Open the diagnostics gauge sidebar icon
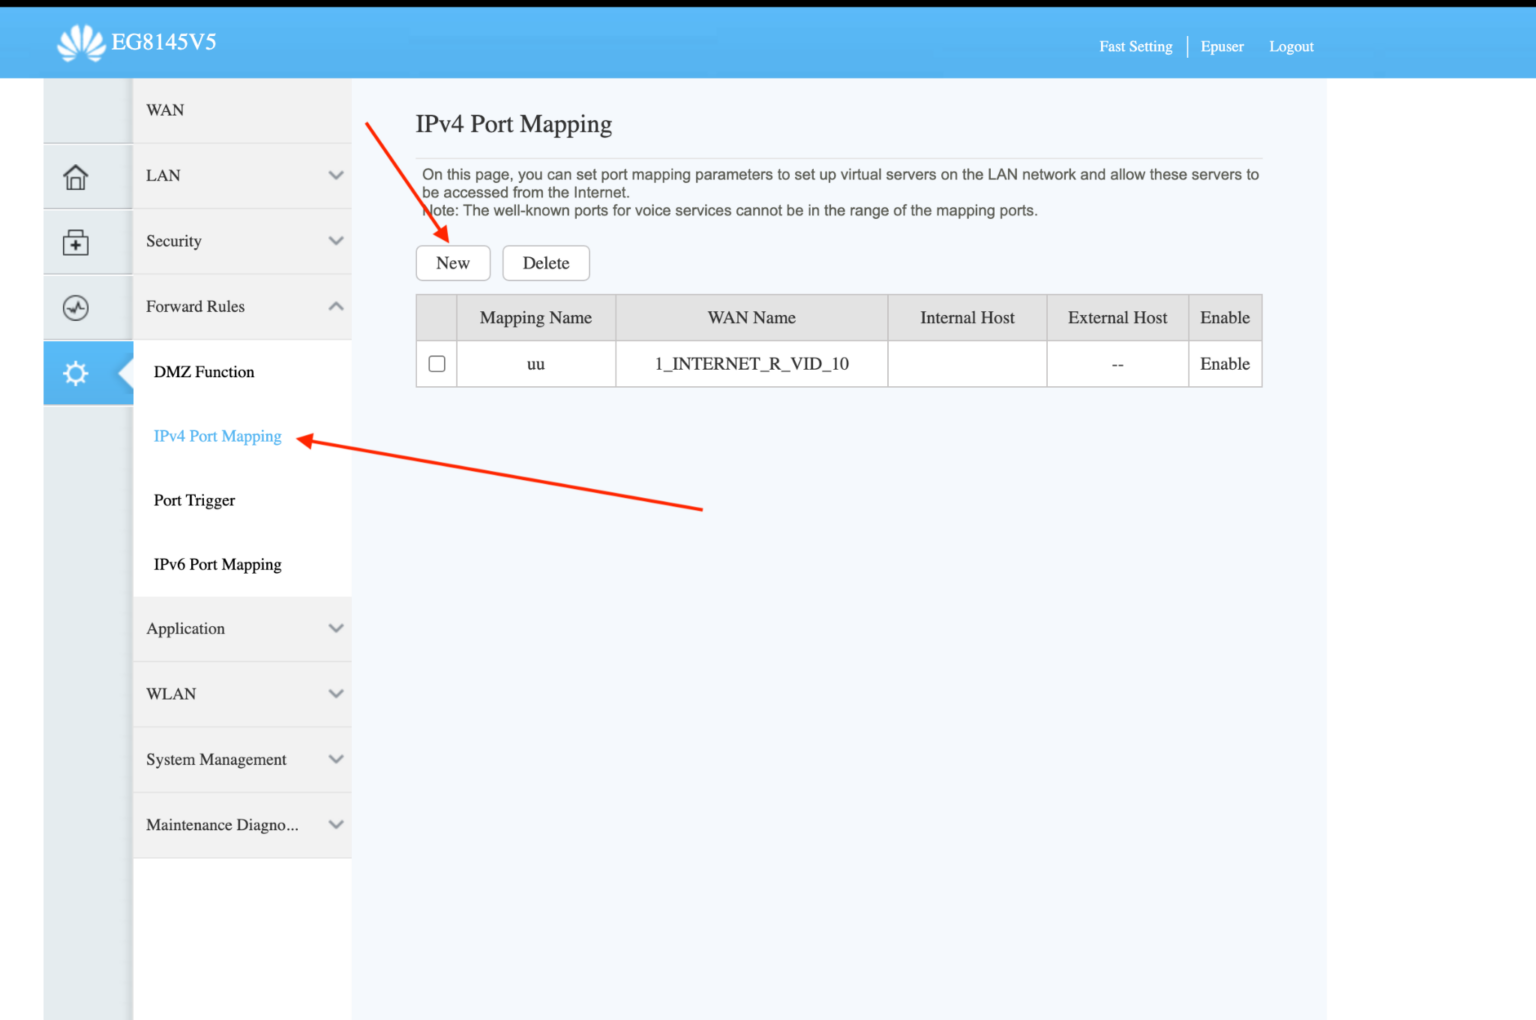 [75, 308]
